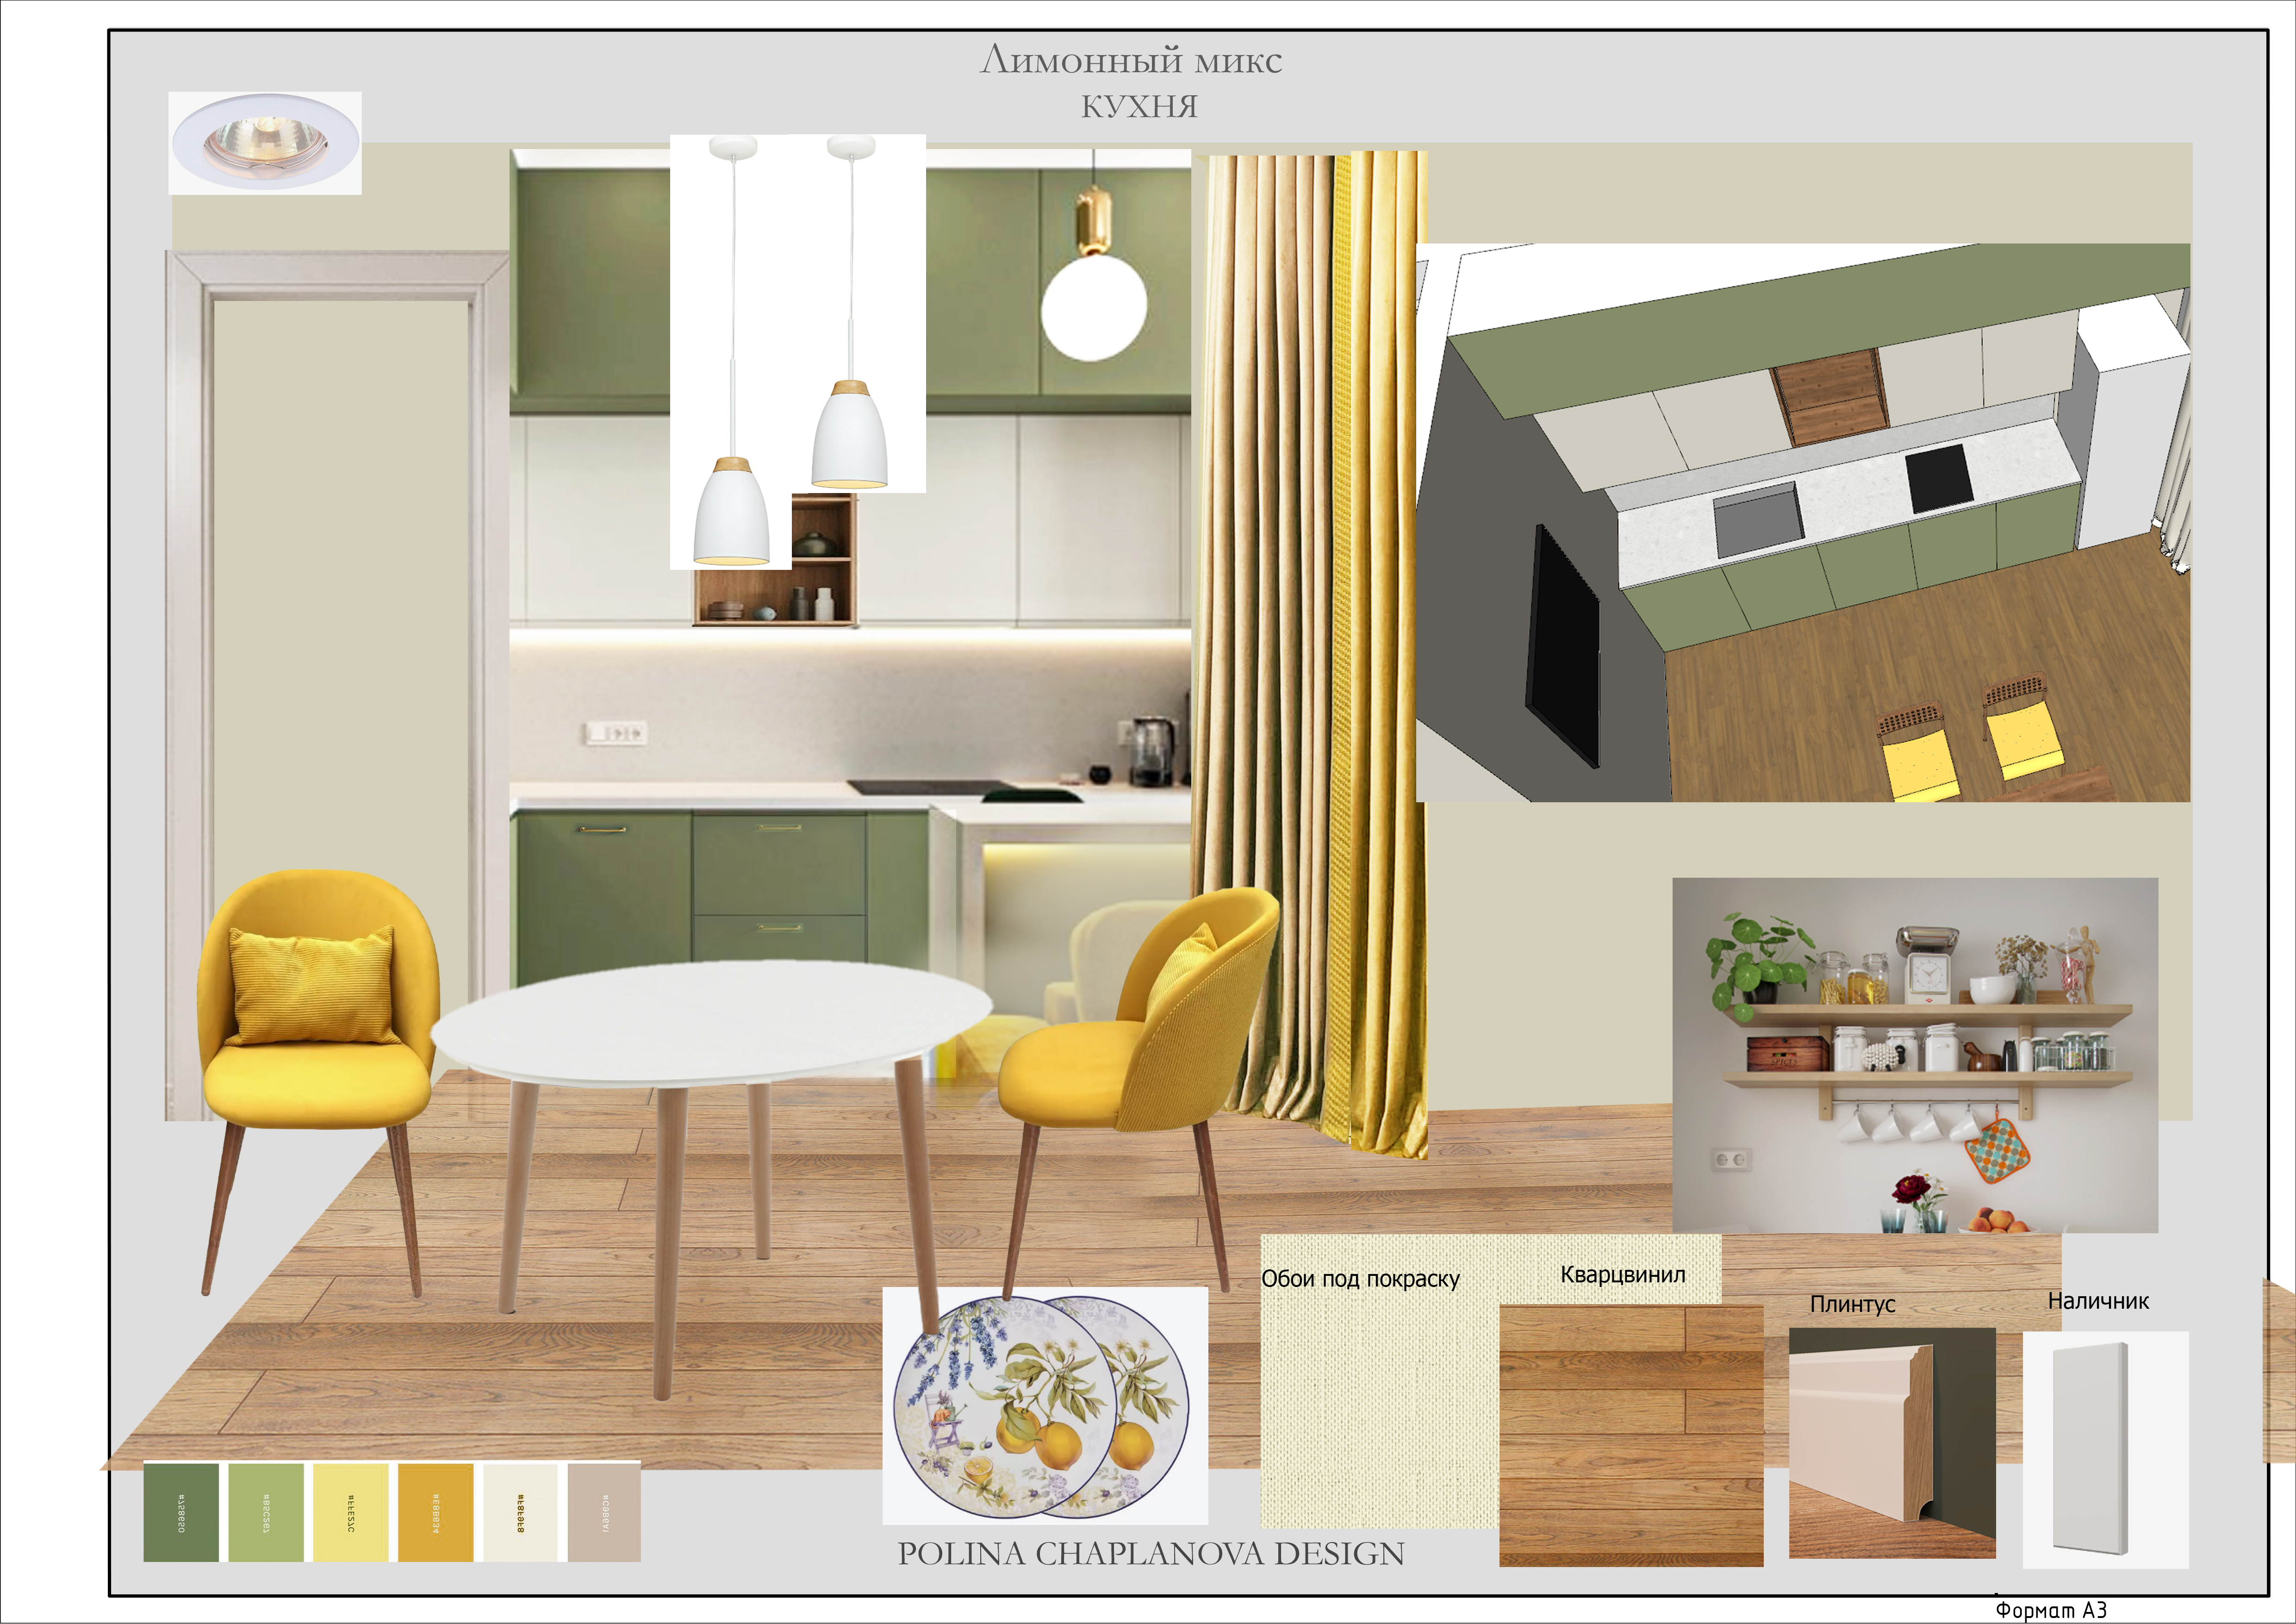
Task: Select the 'Наличник' door trim sample
Action: pyautogui.click(x=2106, y=1450)
